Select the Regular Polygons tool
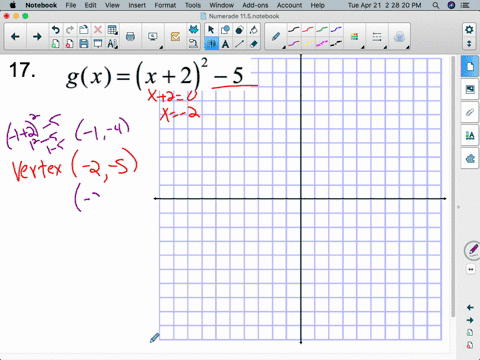 [239, 30]
